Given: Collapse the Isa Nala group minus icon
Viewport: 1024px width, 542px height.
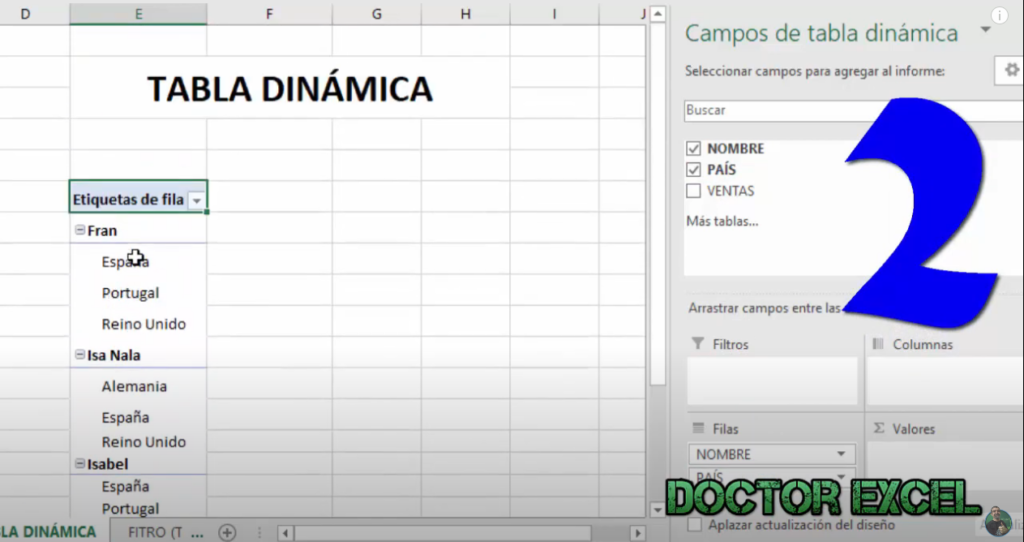Looking at the screenshot, I should tap(80, 355).
